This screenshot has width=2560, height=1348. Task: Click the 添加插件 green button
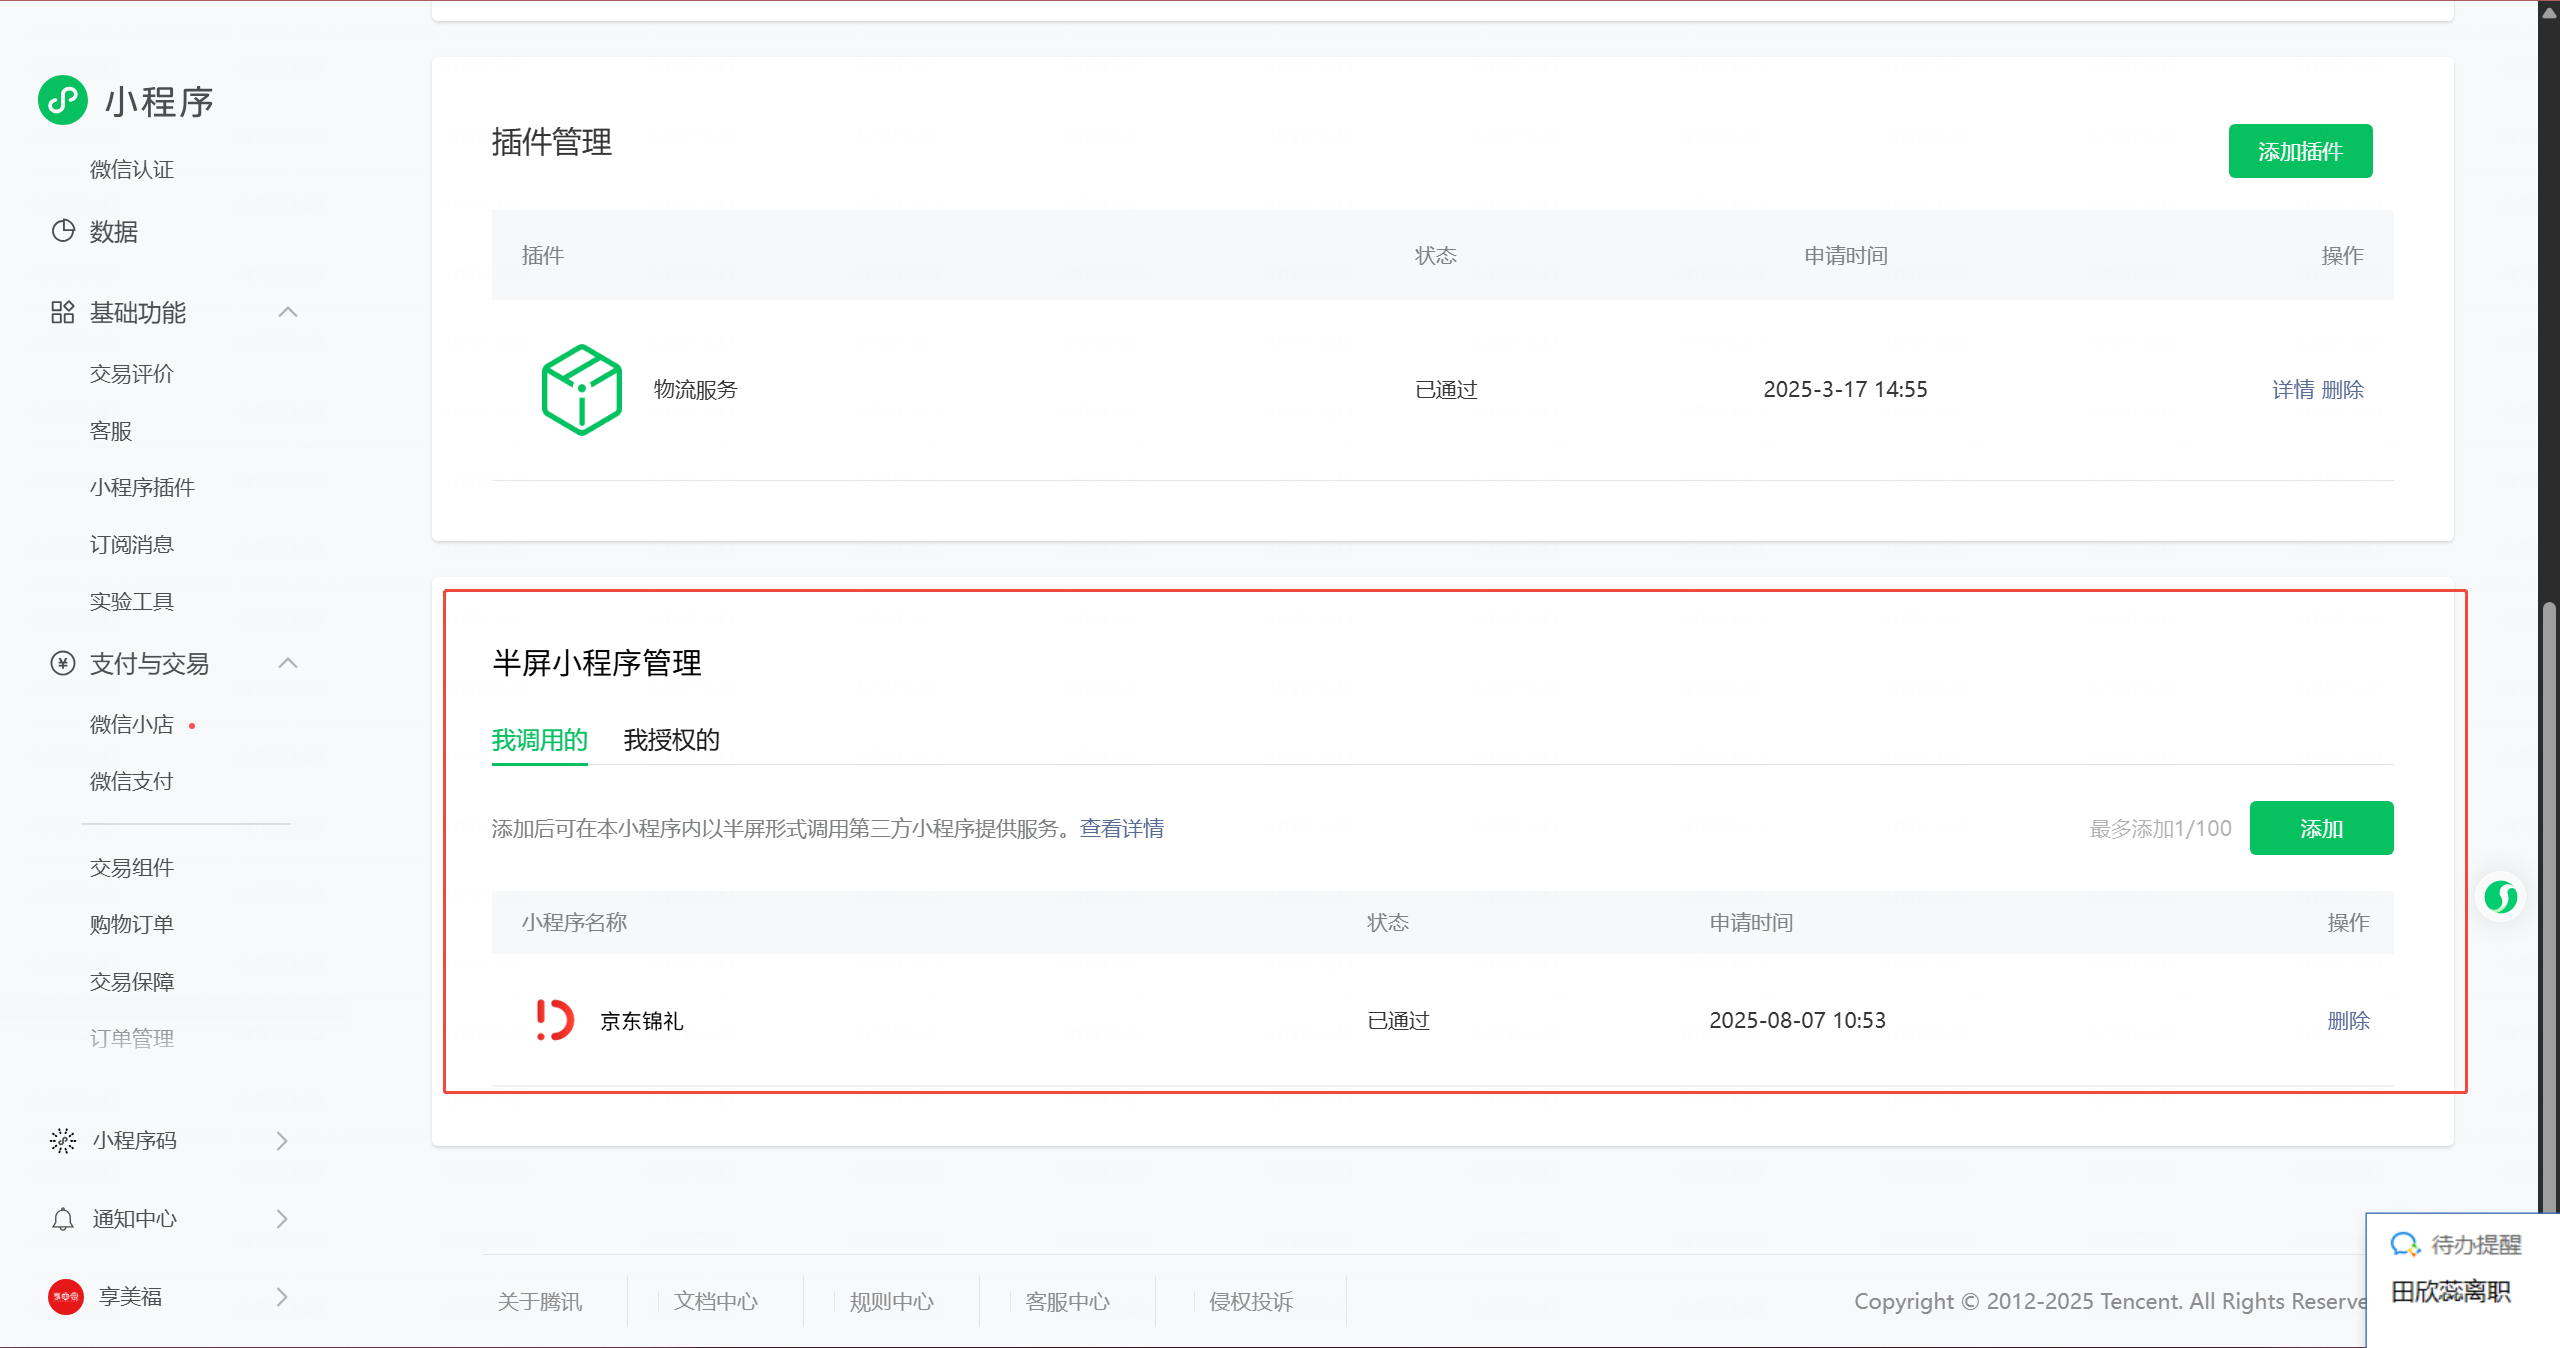pos(2300,151)
